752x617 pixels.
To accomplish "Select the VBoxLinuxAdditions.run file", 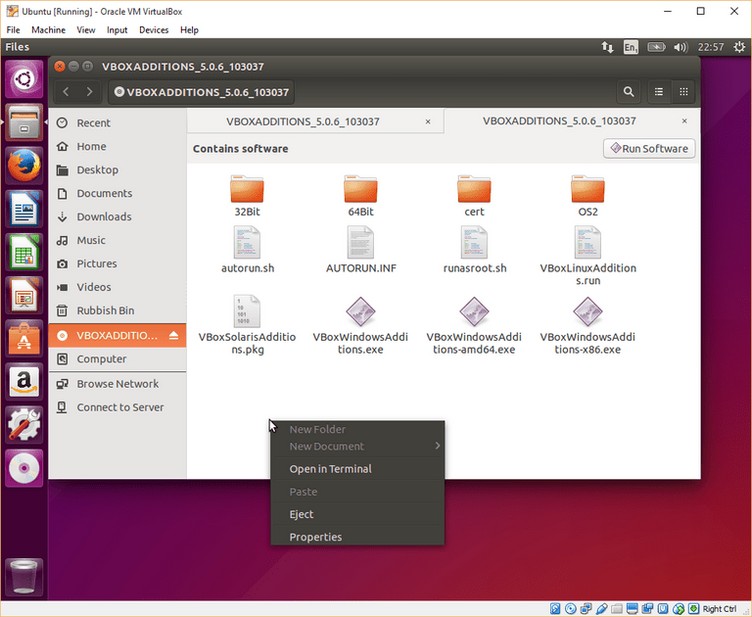I will pyautogui.click(x=588, y=256).
